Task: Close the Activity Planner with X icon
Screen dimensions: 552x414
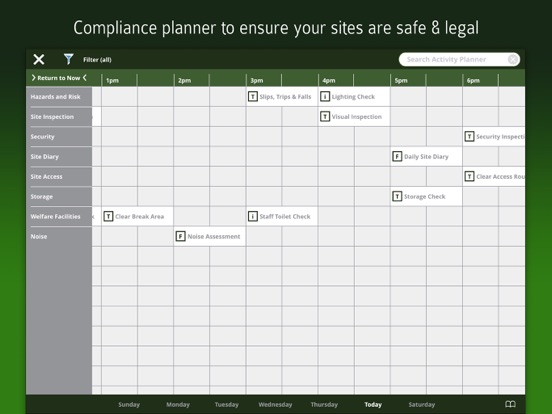Action: [x=39, y=59]
